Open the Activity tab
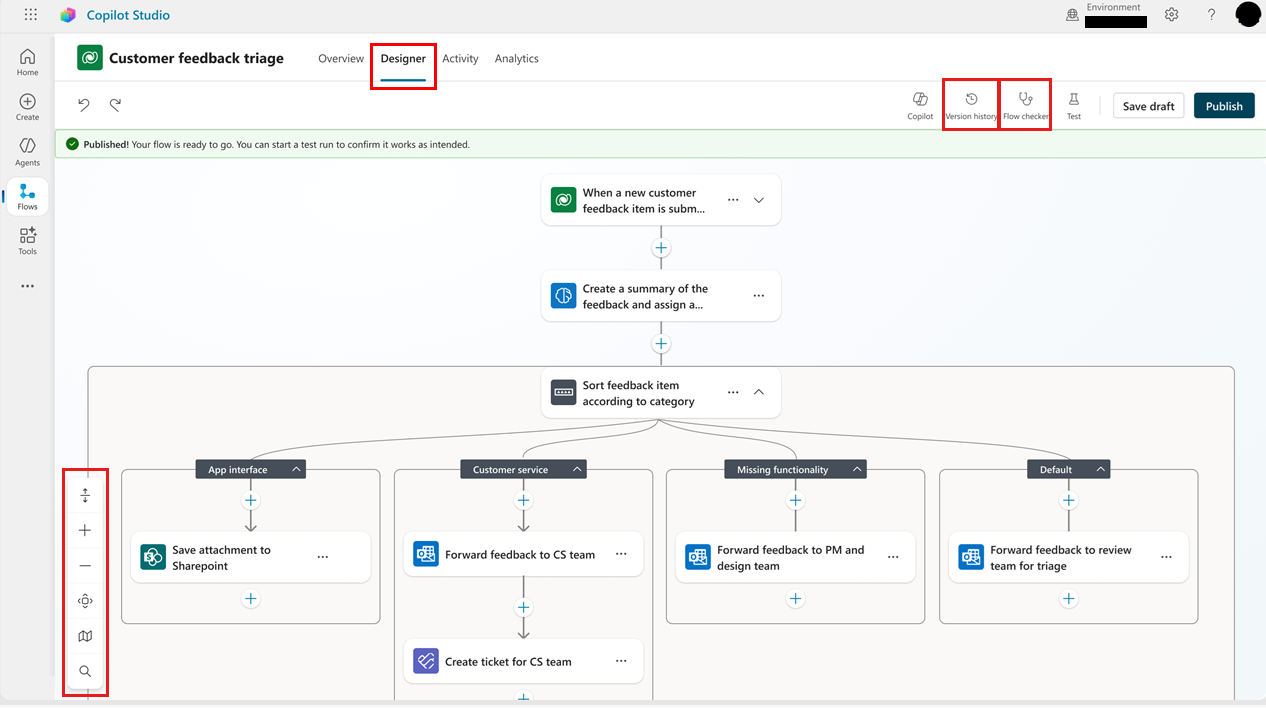Screen dimensions: 1266x708 click(x=460, y=58)
